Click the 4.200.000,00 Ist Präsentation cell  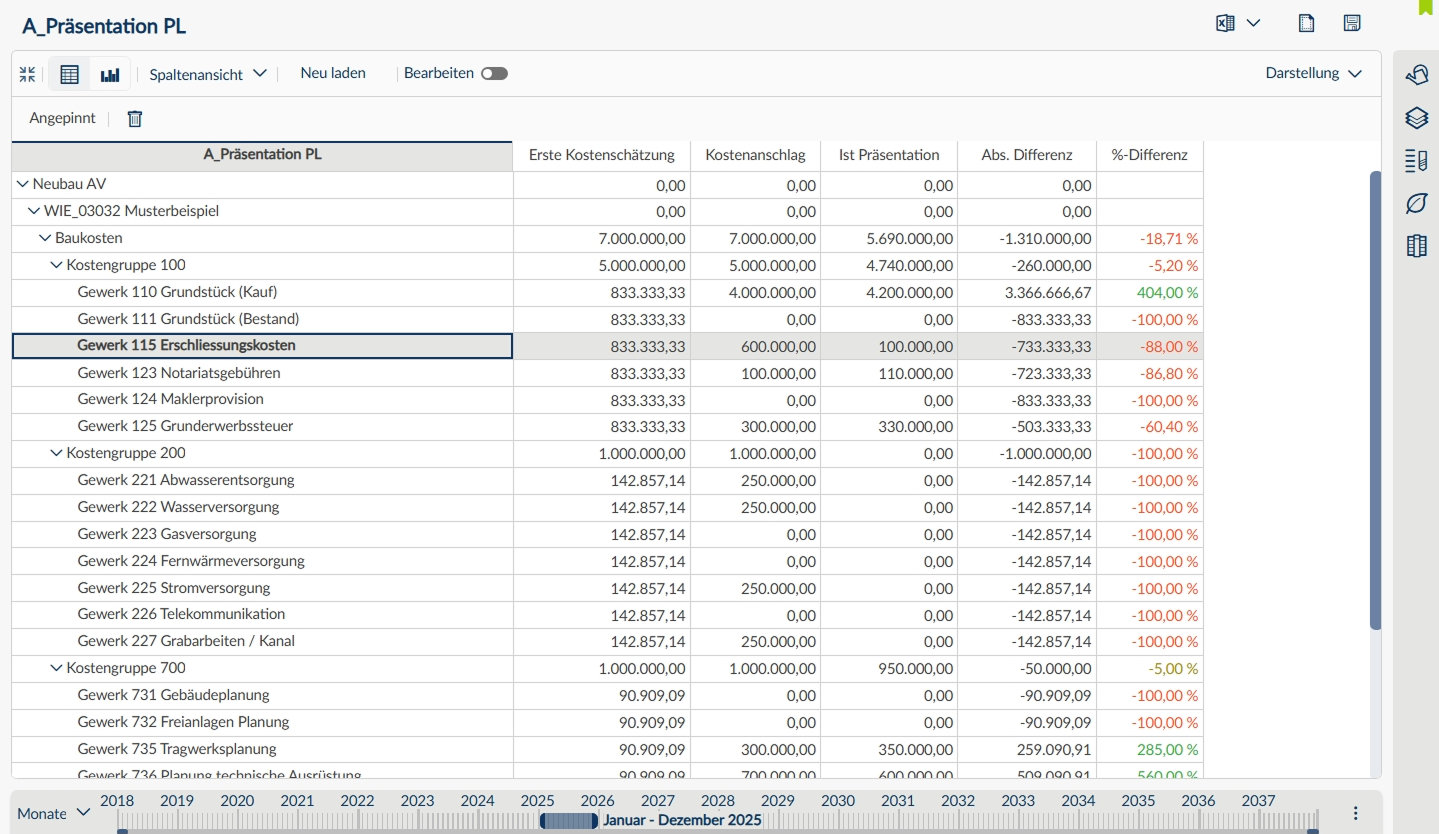point(889,292)
